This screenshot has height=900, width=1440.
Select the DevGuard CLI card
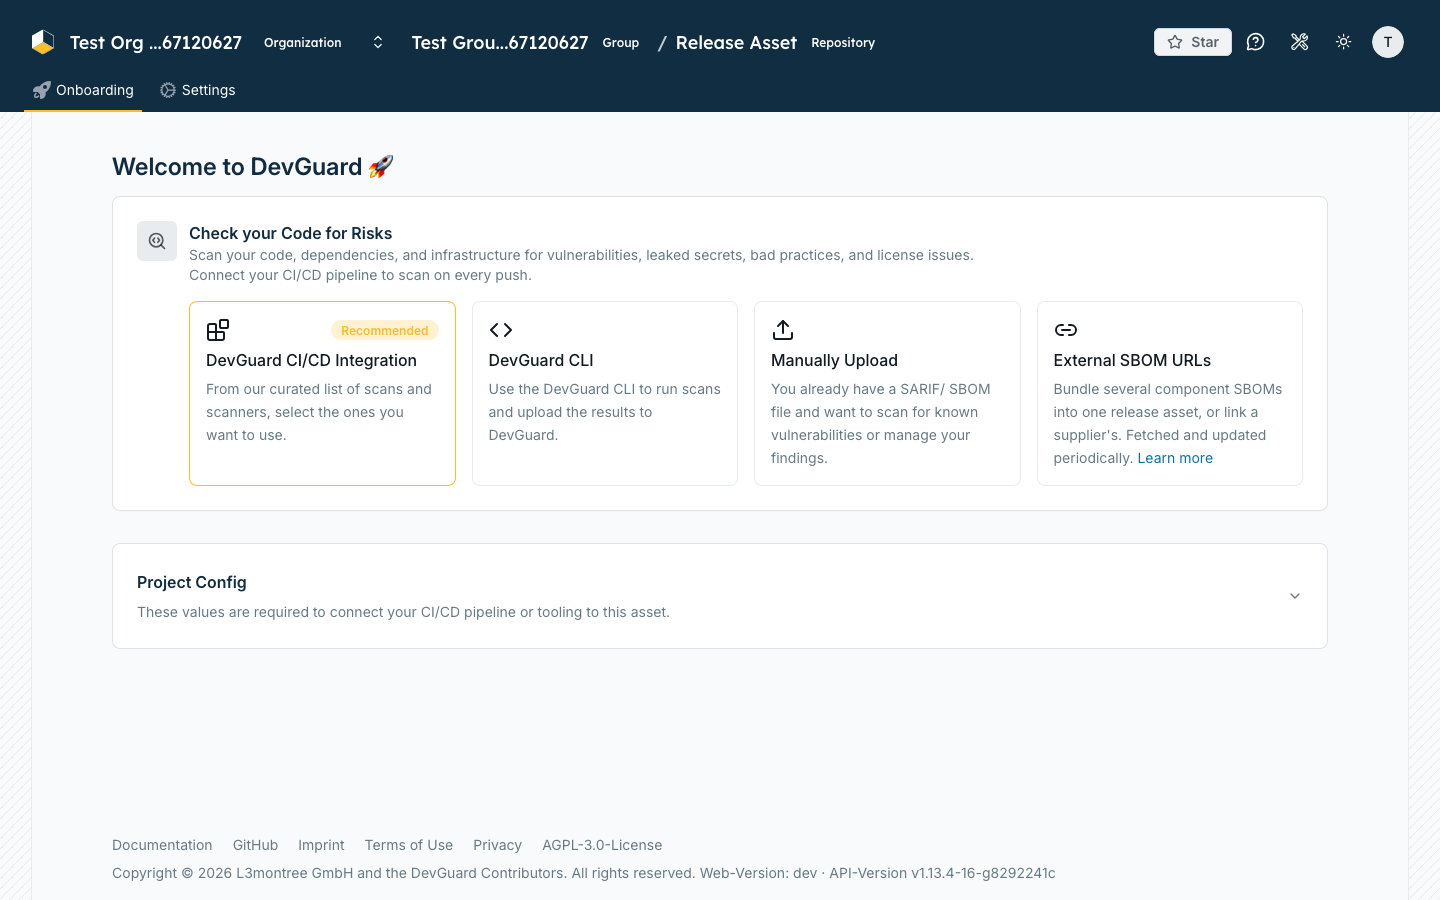(x=605, y=393)
